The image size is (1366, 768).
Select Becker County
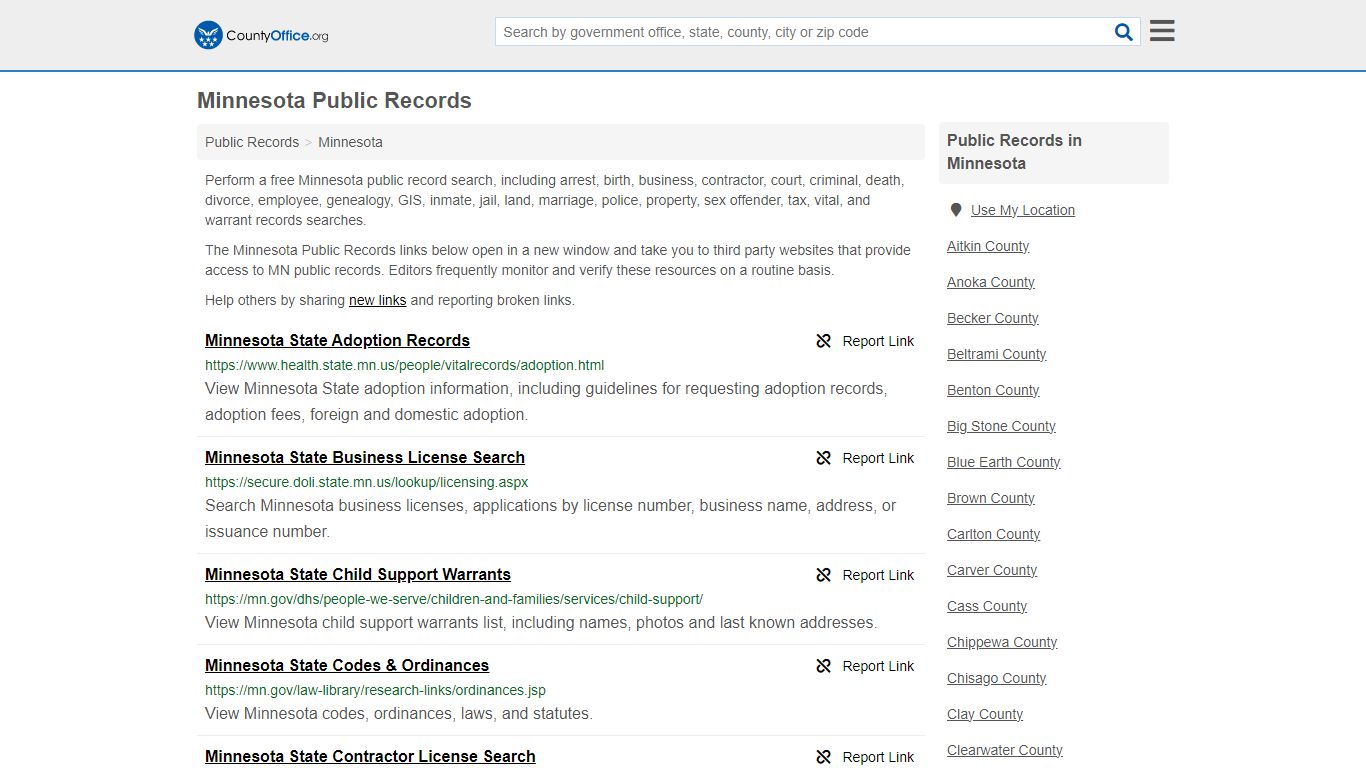[993, 318]
